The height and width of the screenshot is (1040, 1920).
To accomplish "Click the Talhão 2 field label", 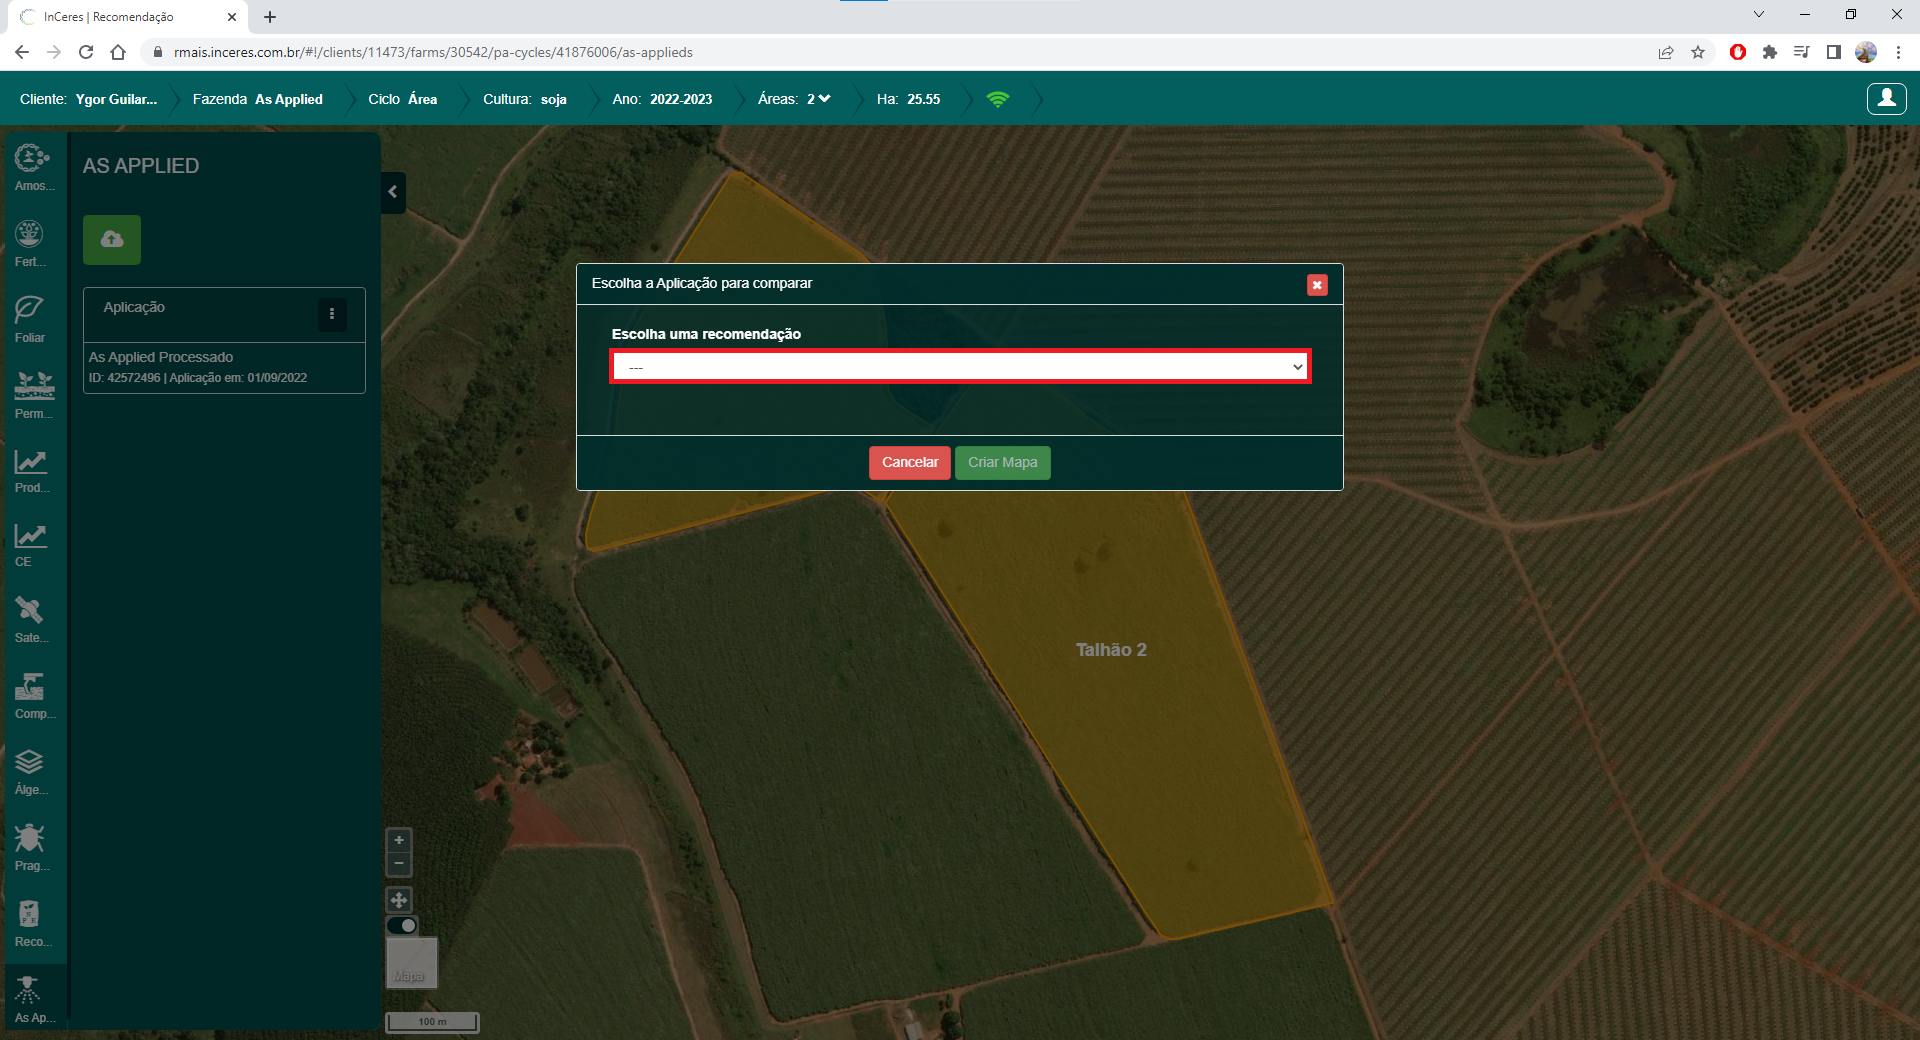I will pyautogui.click(x=1111, y=650).
